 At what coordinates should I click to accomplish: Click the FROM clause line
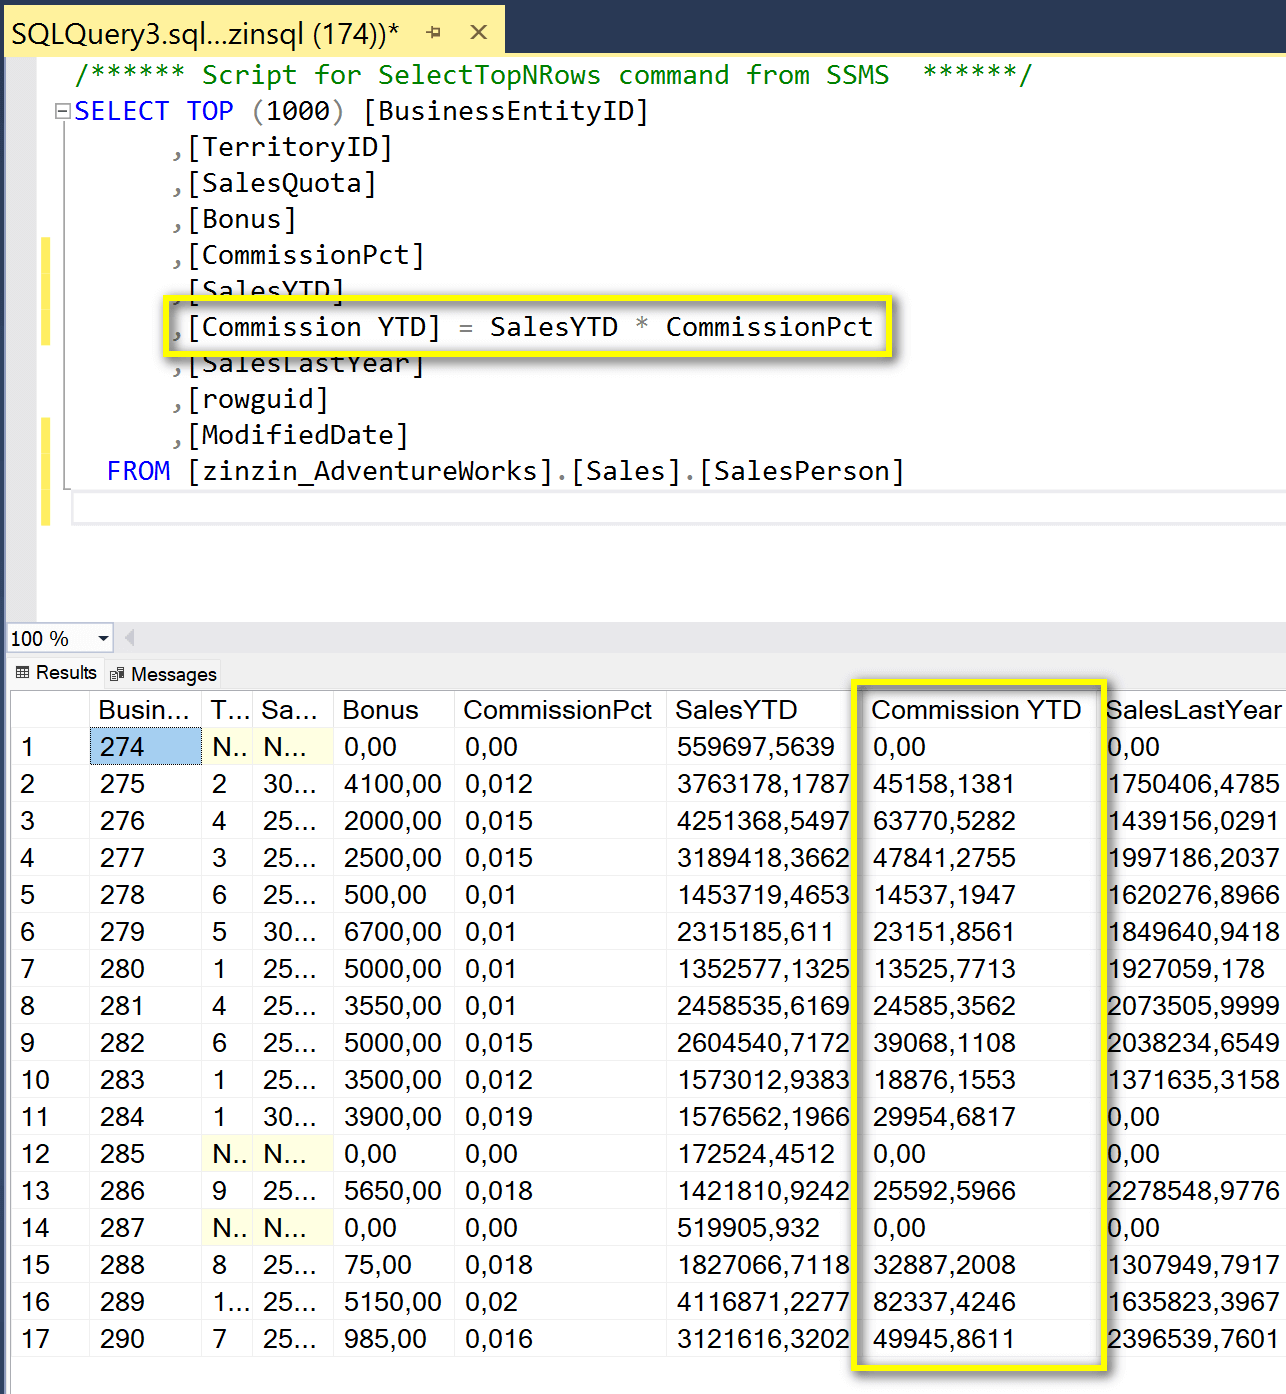pyautogui.click(x=505, y=471)
